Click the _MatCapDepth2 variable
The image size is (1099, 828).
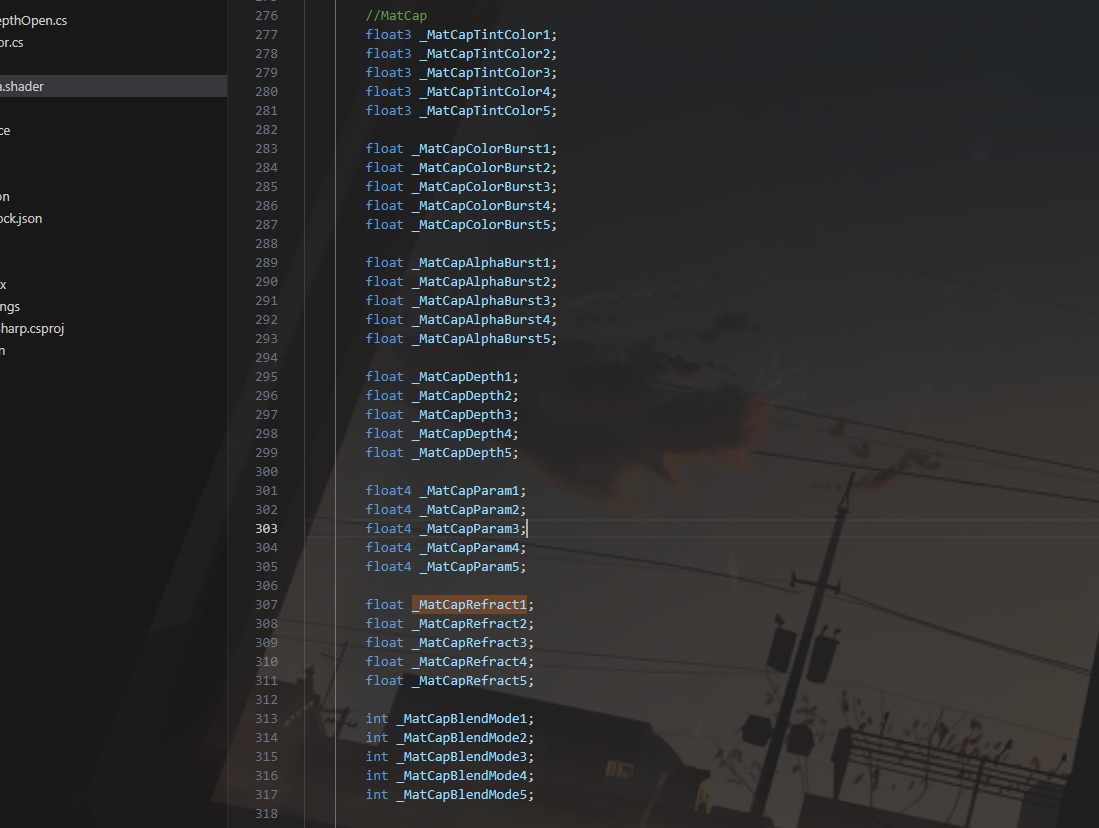462,396
